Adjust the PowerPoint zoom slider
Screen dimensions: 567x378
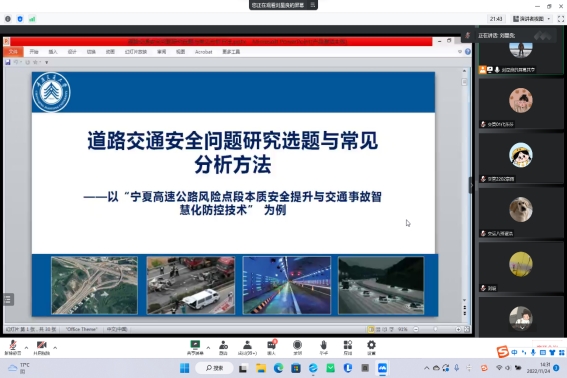436,329
